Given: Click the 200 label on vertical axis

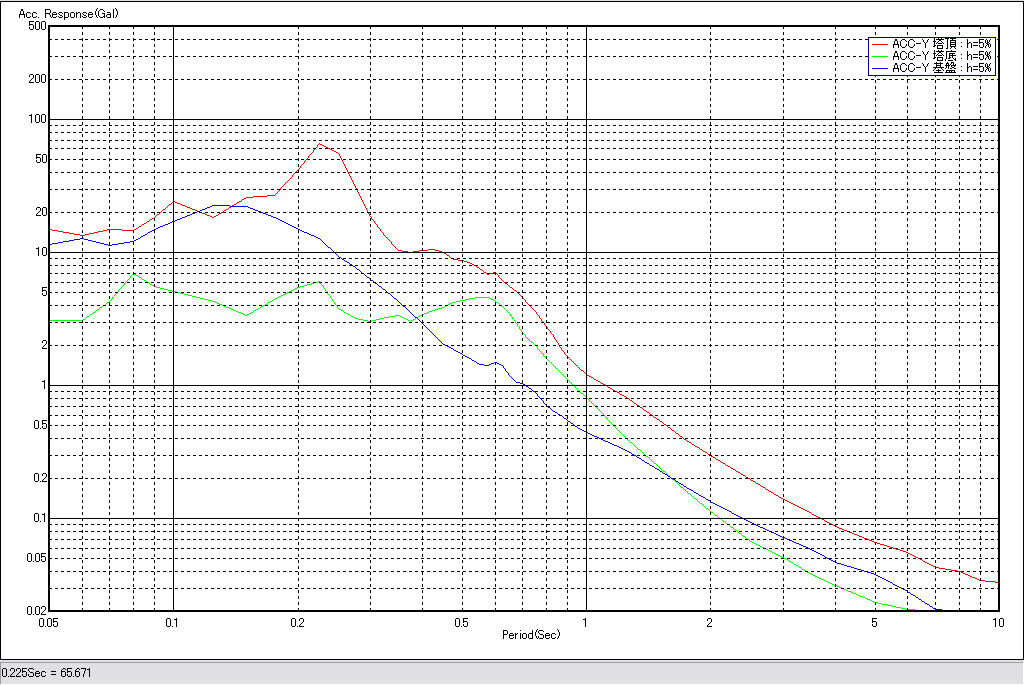Looking at the screenshot, I should [x=38, y=79].
